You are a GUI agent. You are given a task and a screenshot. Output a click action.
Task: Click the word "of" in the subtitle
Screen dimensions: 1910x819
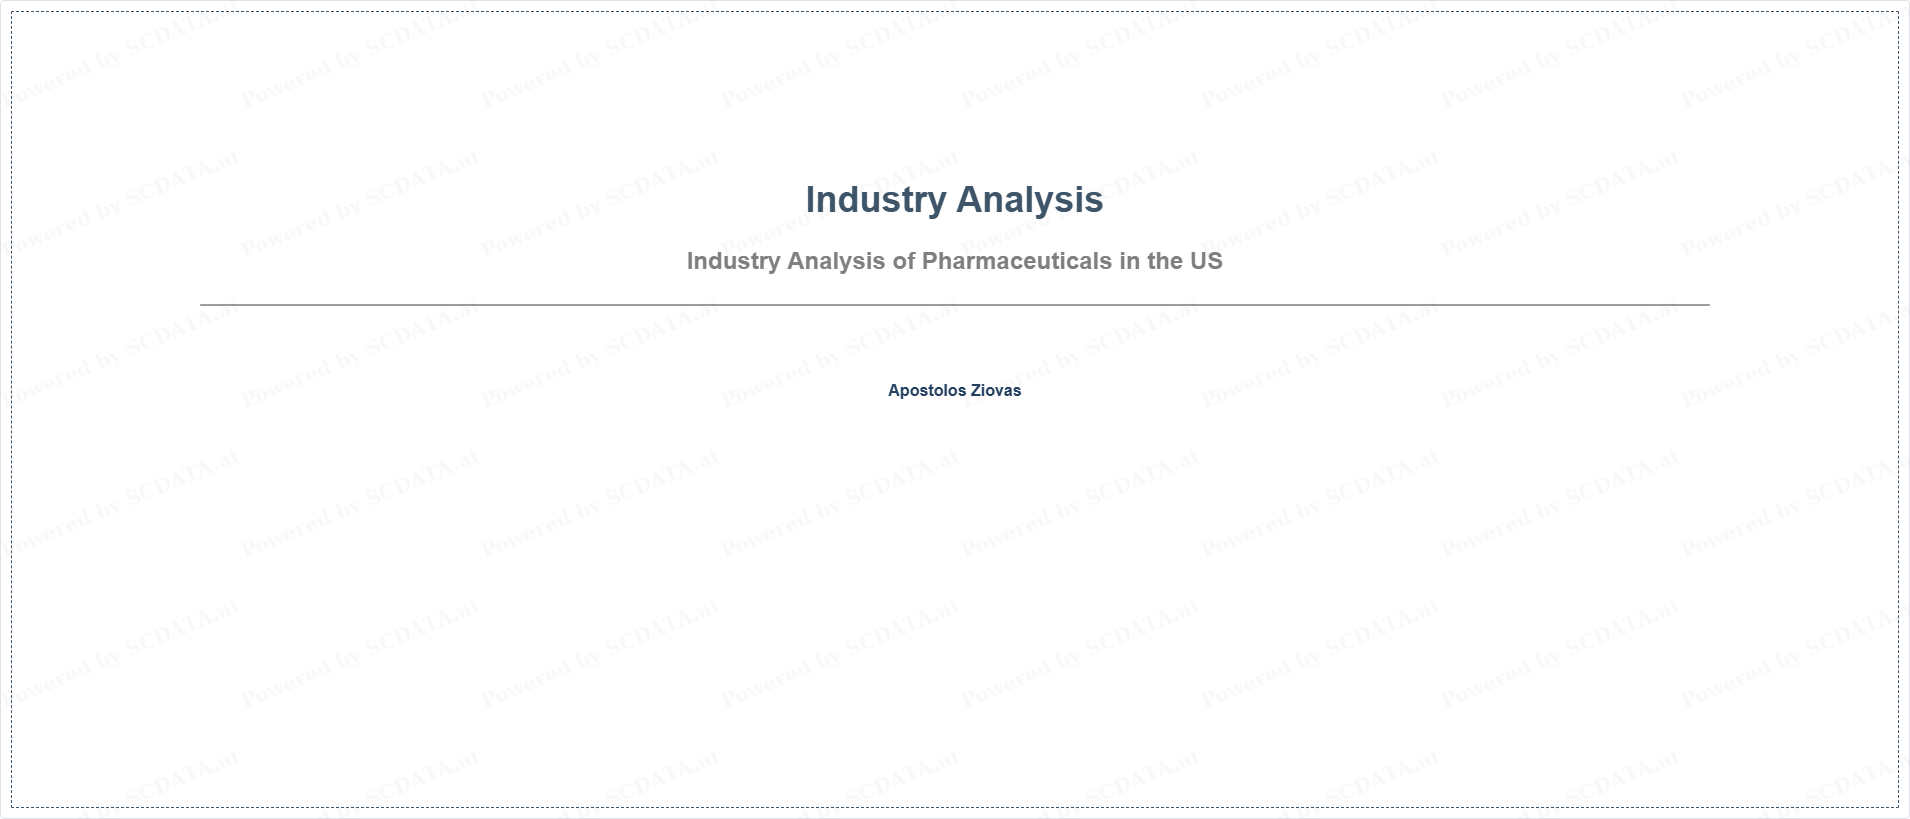[x=904, y=261]
